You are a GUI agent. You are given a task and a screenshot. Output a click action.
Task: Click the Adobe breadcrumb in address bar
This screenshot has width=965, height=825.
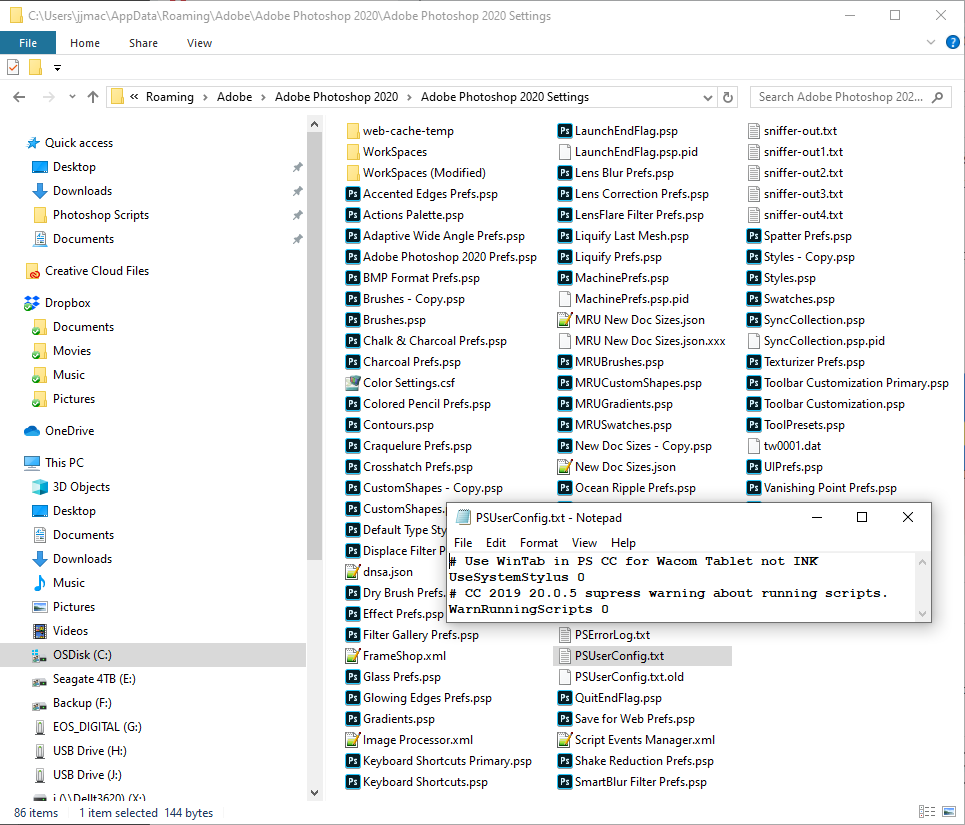234,97
